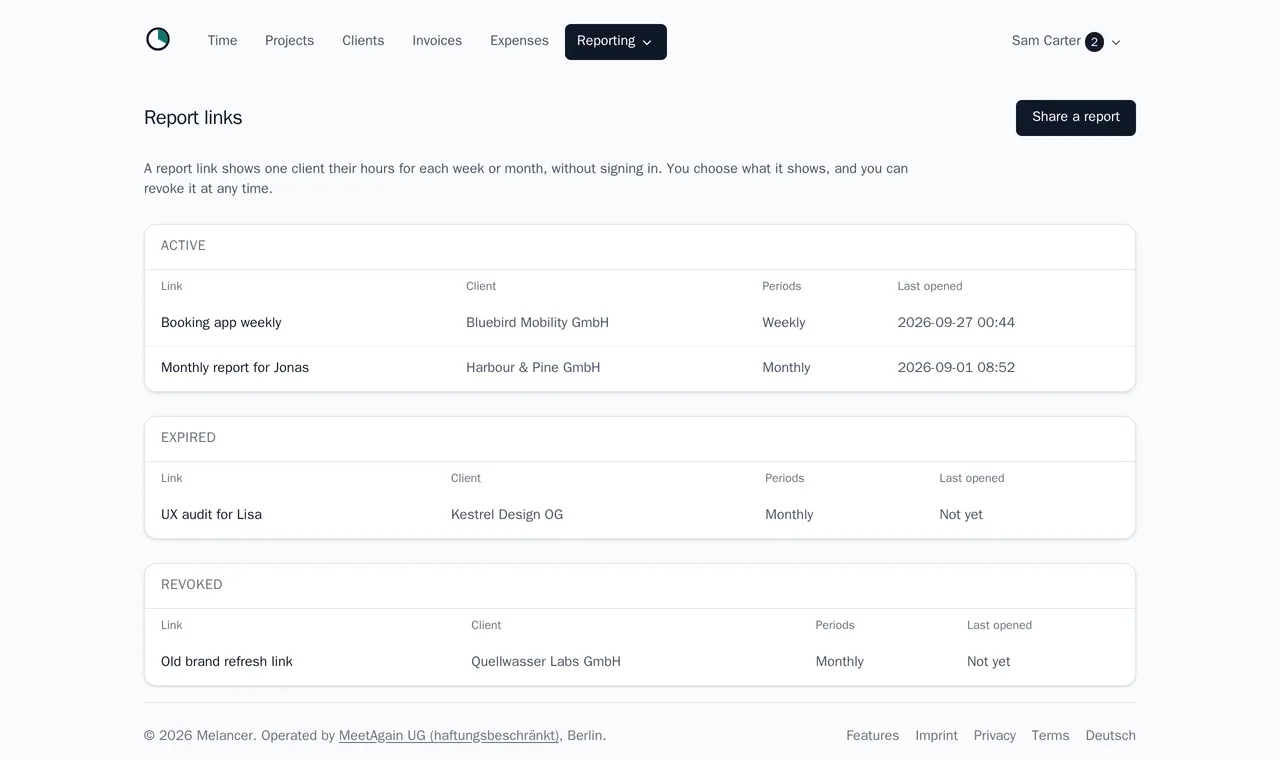Switch to the Invoices section
This screenshot has width=1280, height=760.
point(437,41)
